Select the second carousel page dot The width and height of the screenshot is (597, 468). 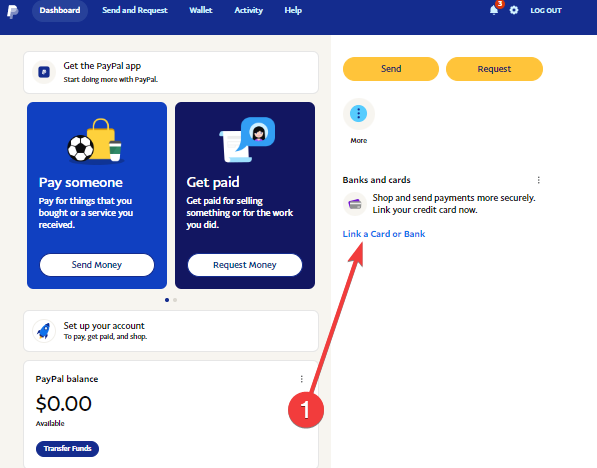pyautogui.click(x=175, y=300)
